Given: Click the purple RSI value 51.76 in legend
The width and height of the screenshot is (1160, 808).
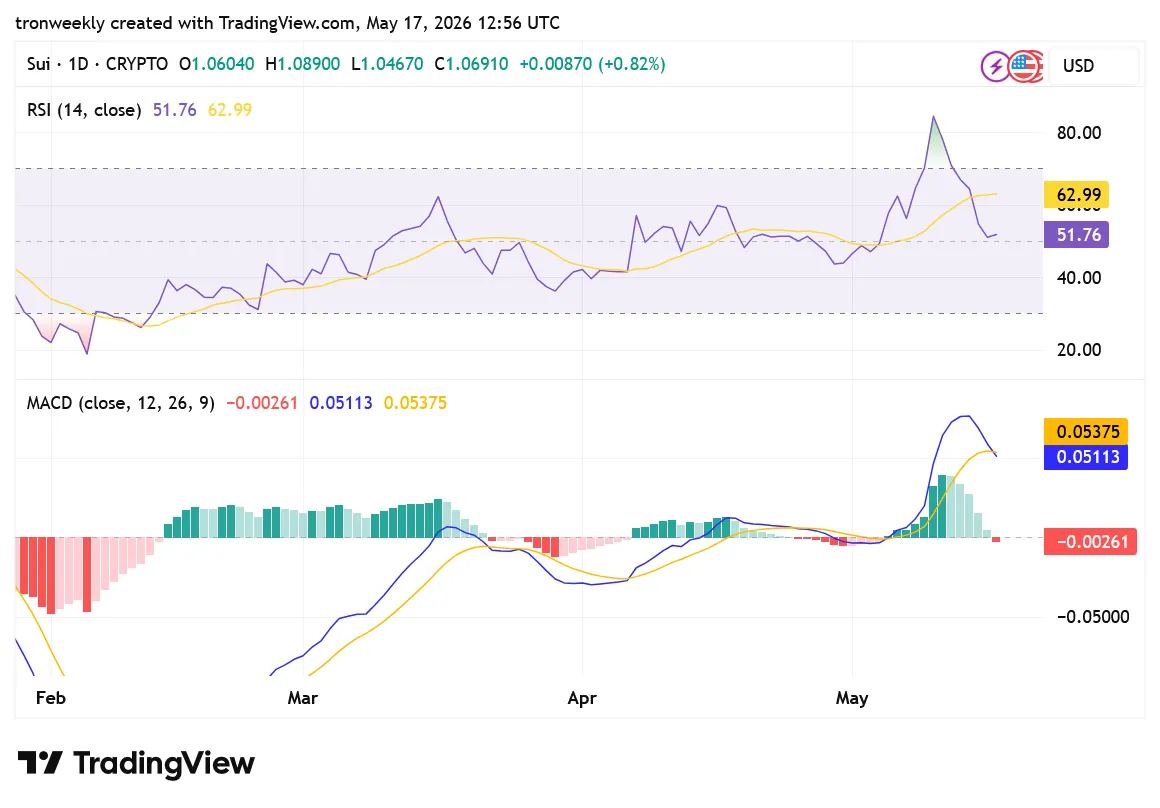Looking at the screenshot, I should (175, 110).
